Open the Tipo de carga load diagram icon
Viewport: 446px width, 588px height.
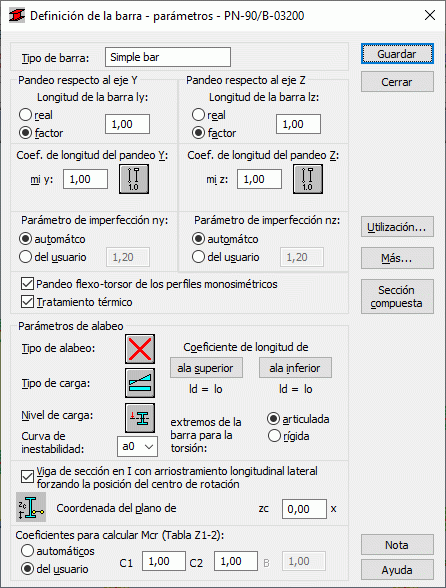[140, 383]
